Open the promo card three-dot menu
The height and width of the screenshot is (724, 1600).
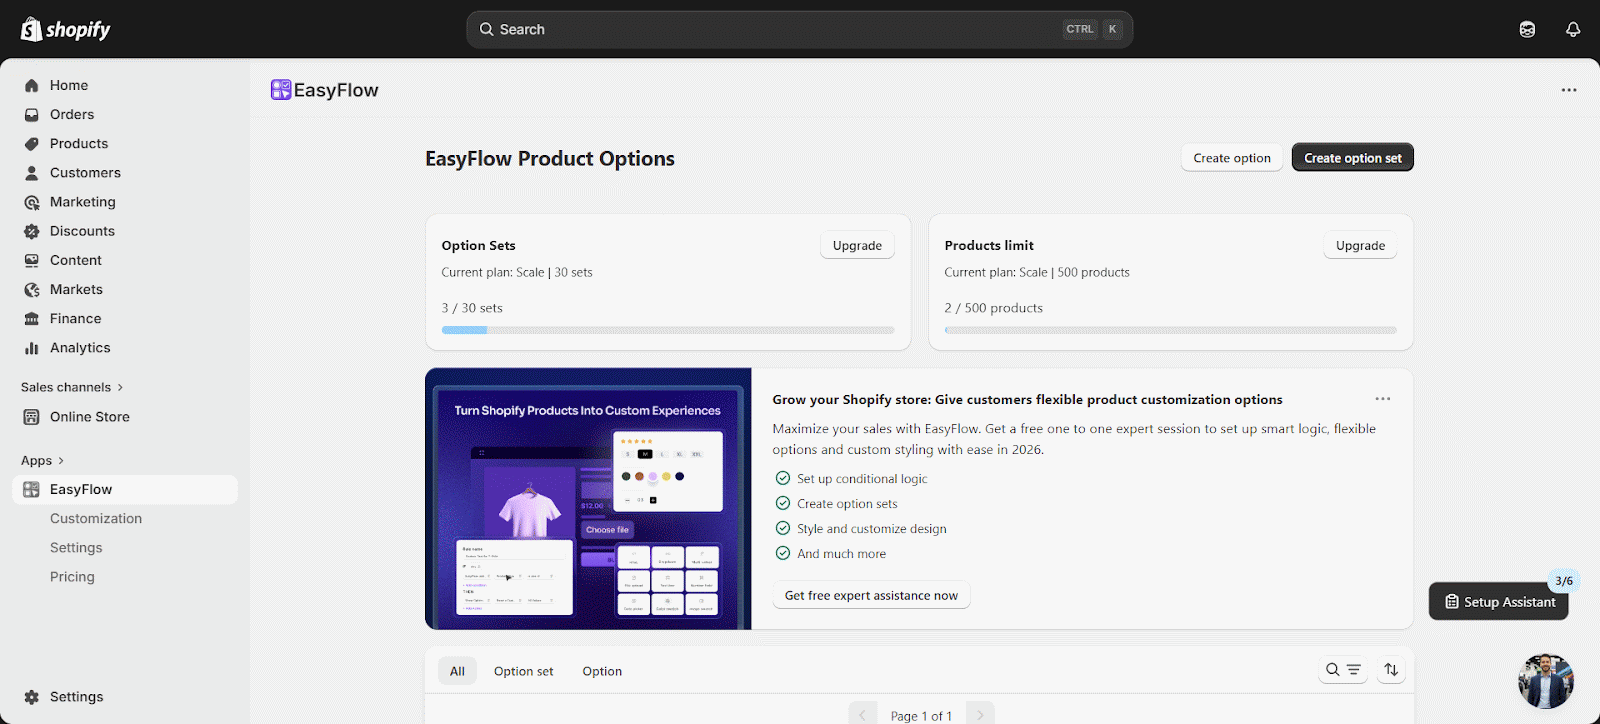1382,399
